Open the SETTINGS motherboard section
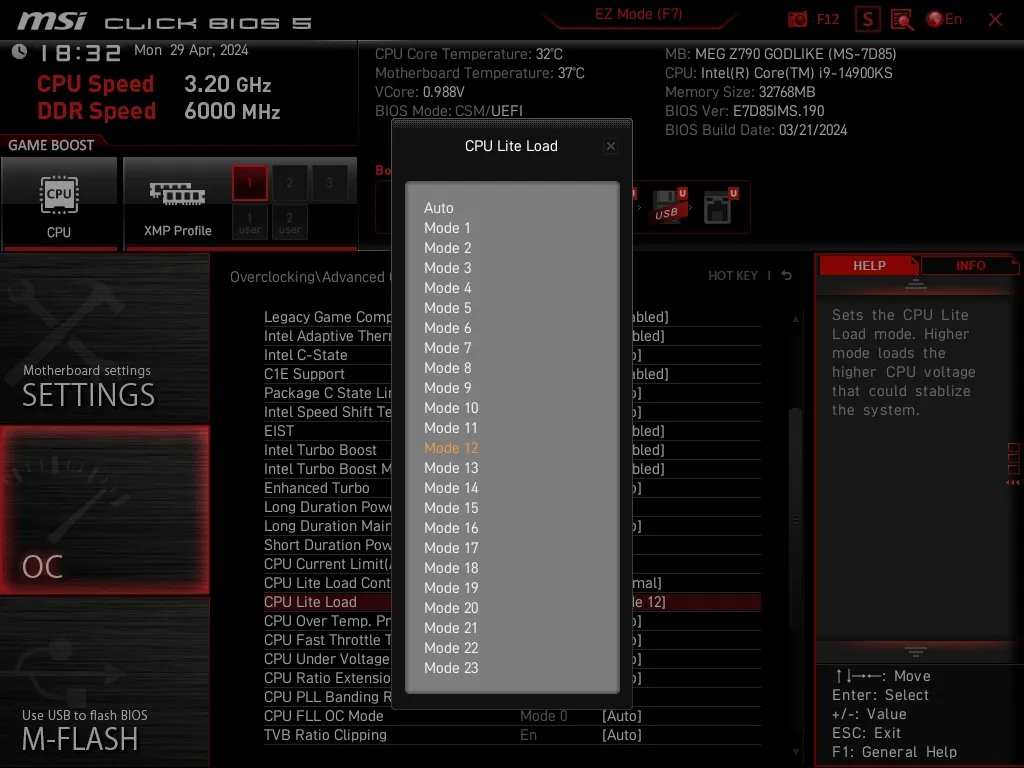This screenshot has width=1024, height=768. click(104, 340)
